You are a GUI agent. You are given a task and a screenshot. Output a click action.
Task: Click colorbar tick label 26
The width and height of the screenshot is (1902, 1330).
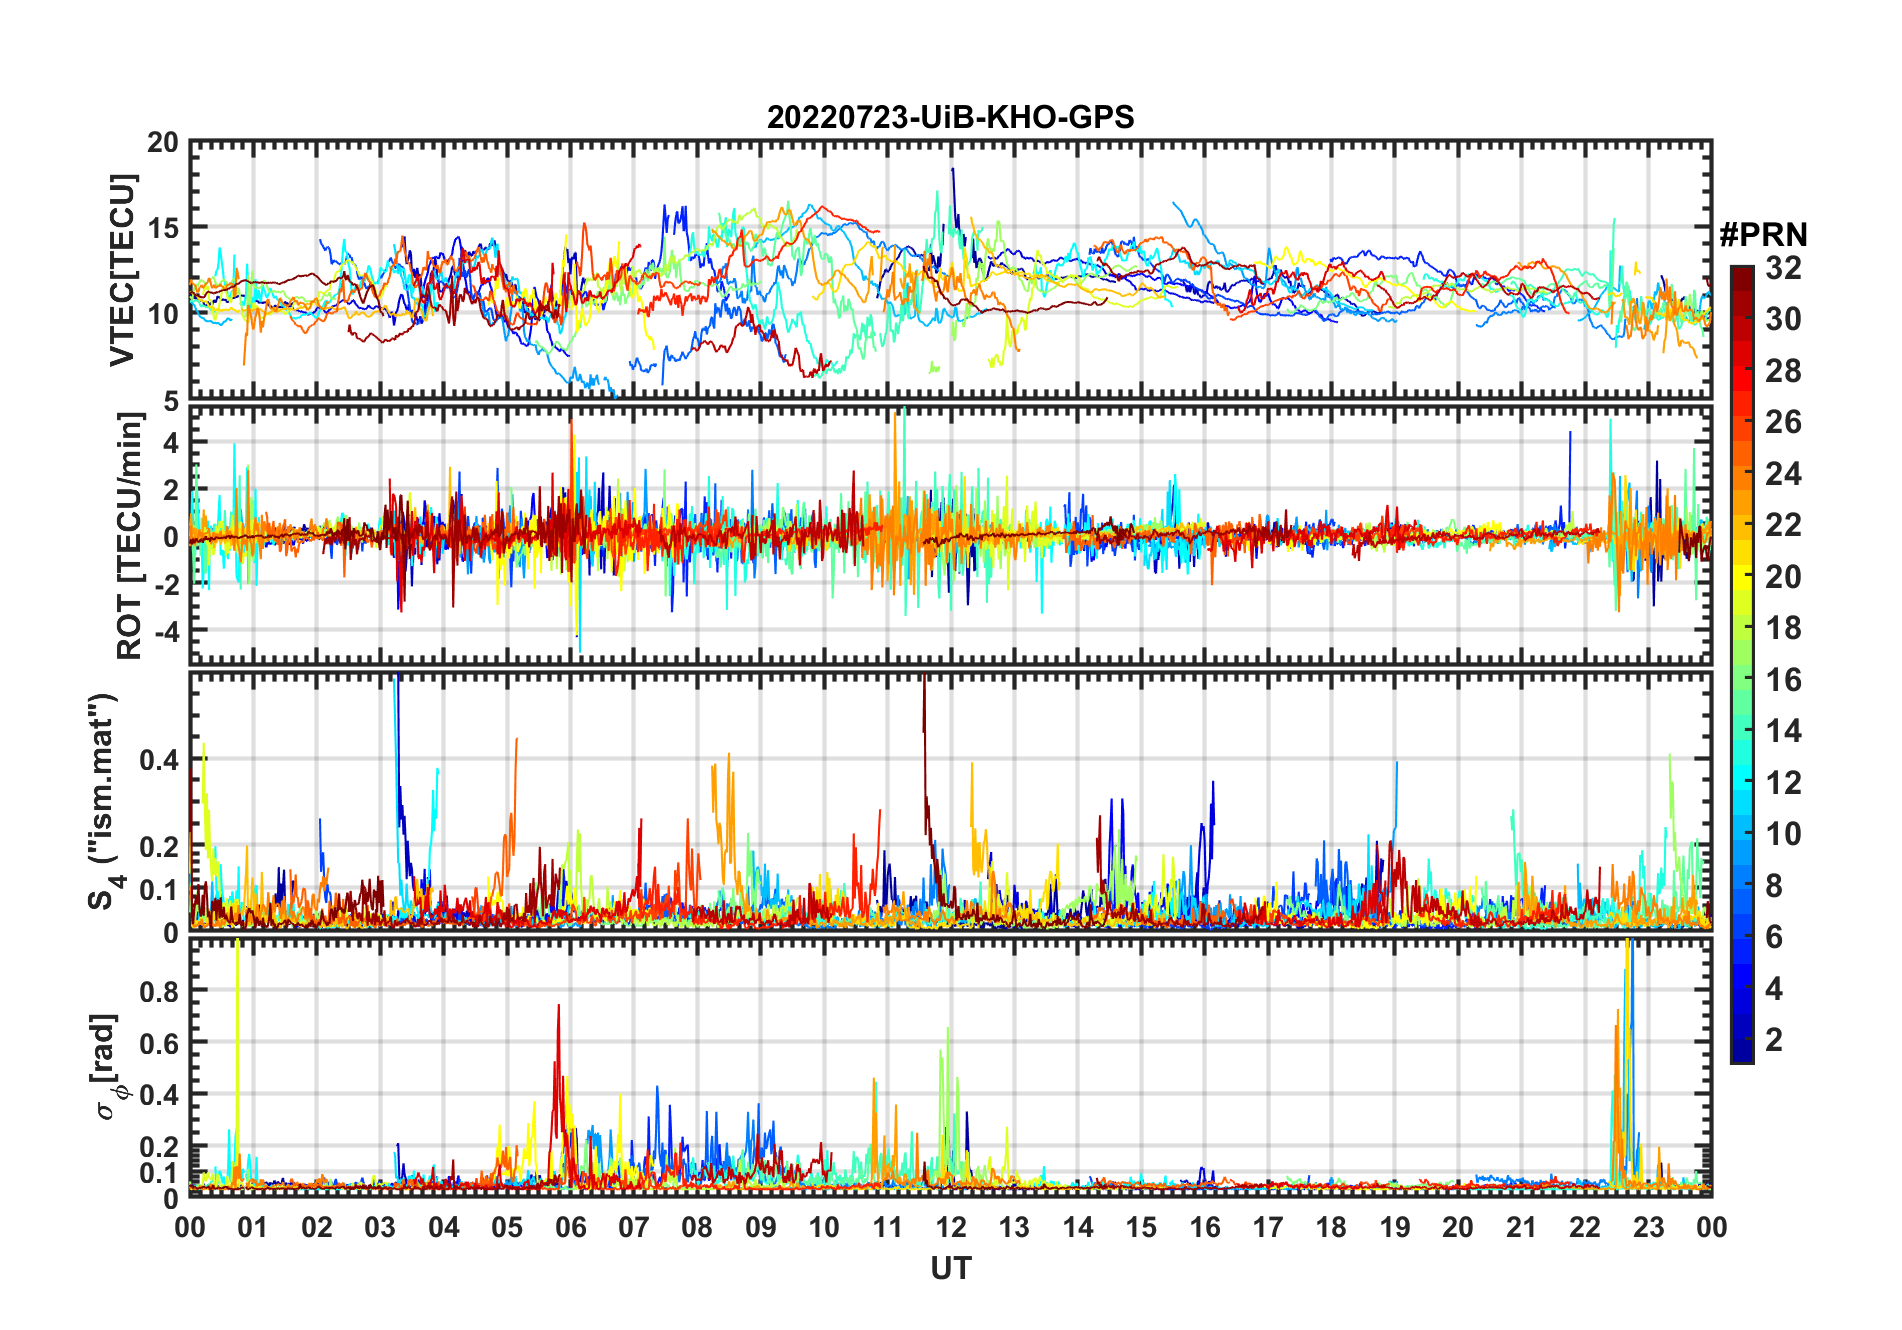click(1783, 422)
